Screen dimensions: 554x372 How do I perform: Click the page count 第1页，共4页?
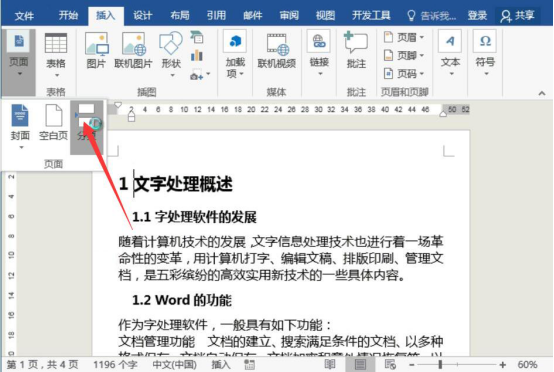pos(42,364)
